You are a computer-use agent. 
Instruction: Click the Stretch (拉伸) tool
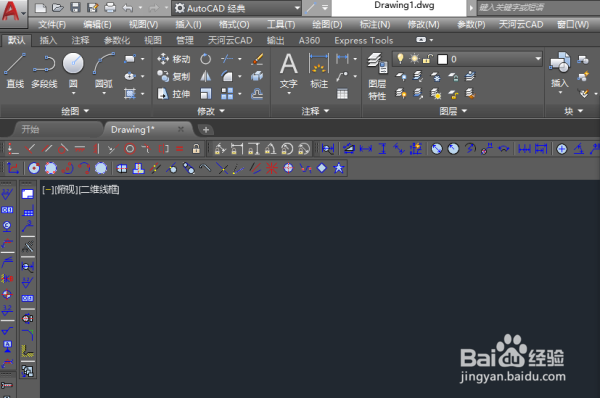tap(174, 94)
